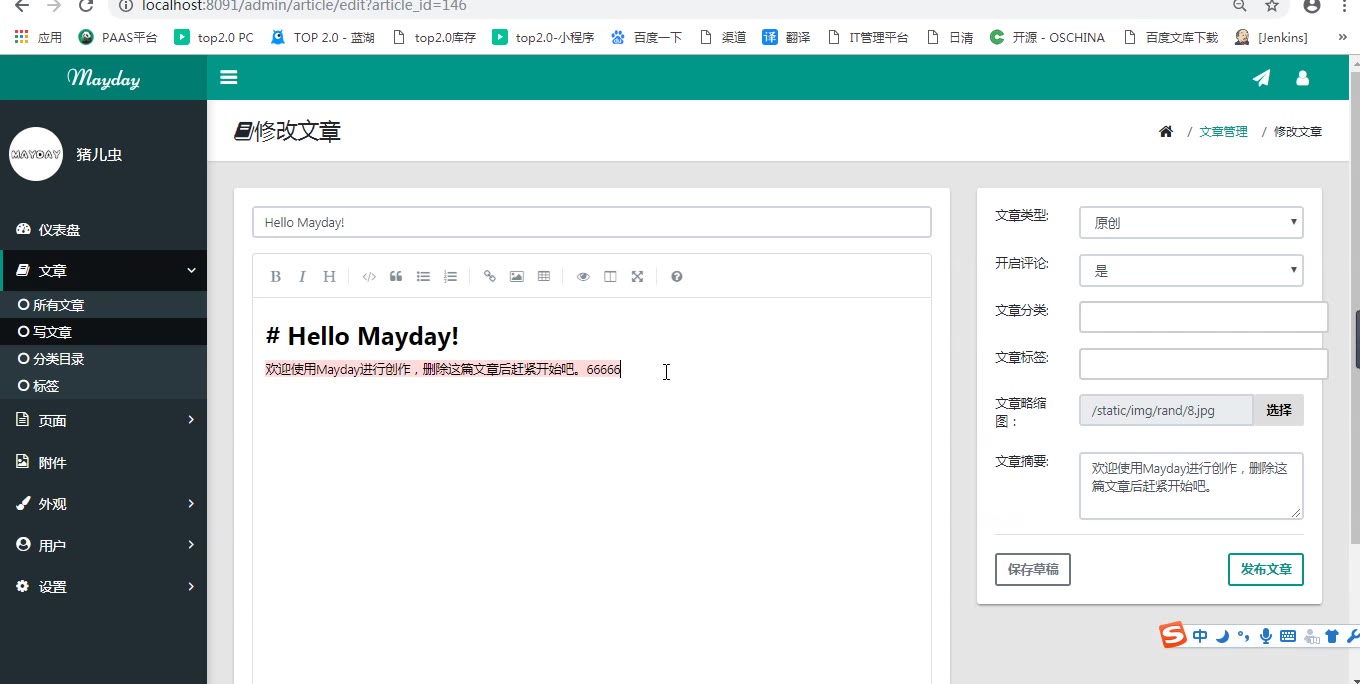Screen dimensions: 1360x684
Task: Bookmark page with the star icon
Action: click(x=1272, y=6)
